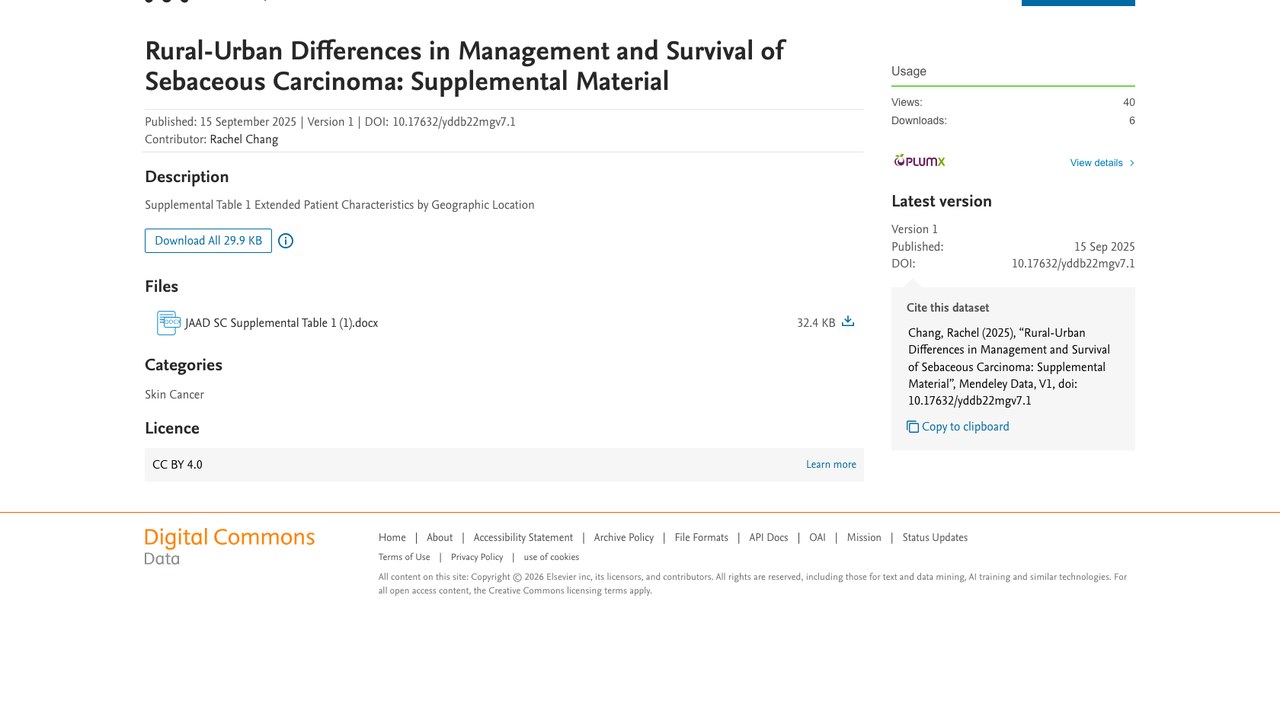This screenshot has width=1280, height=720.
Task: Click the info icon beside Download All
Action: pos(286,241)
